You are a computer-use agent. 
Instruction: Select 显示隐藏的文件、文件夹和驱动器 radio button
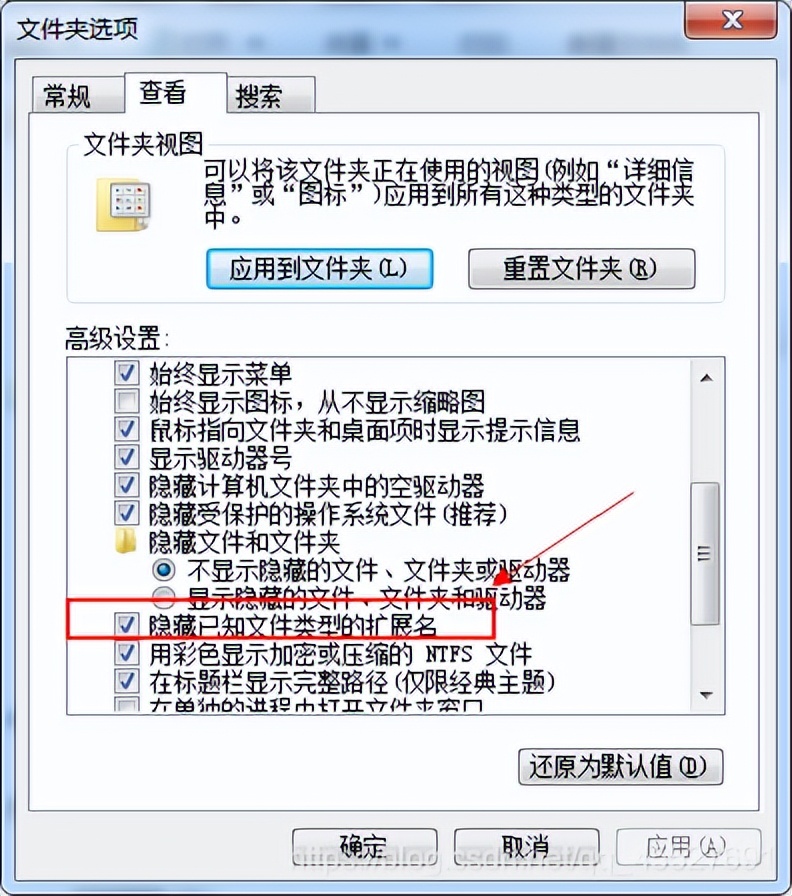pyautogui.click(x=164, y=598)
